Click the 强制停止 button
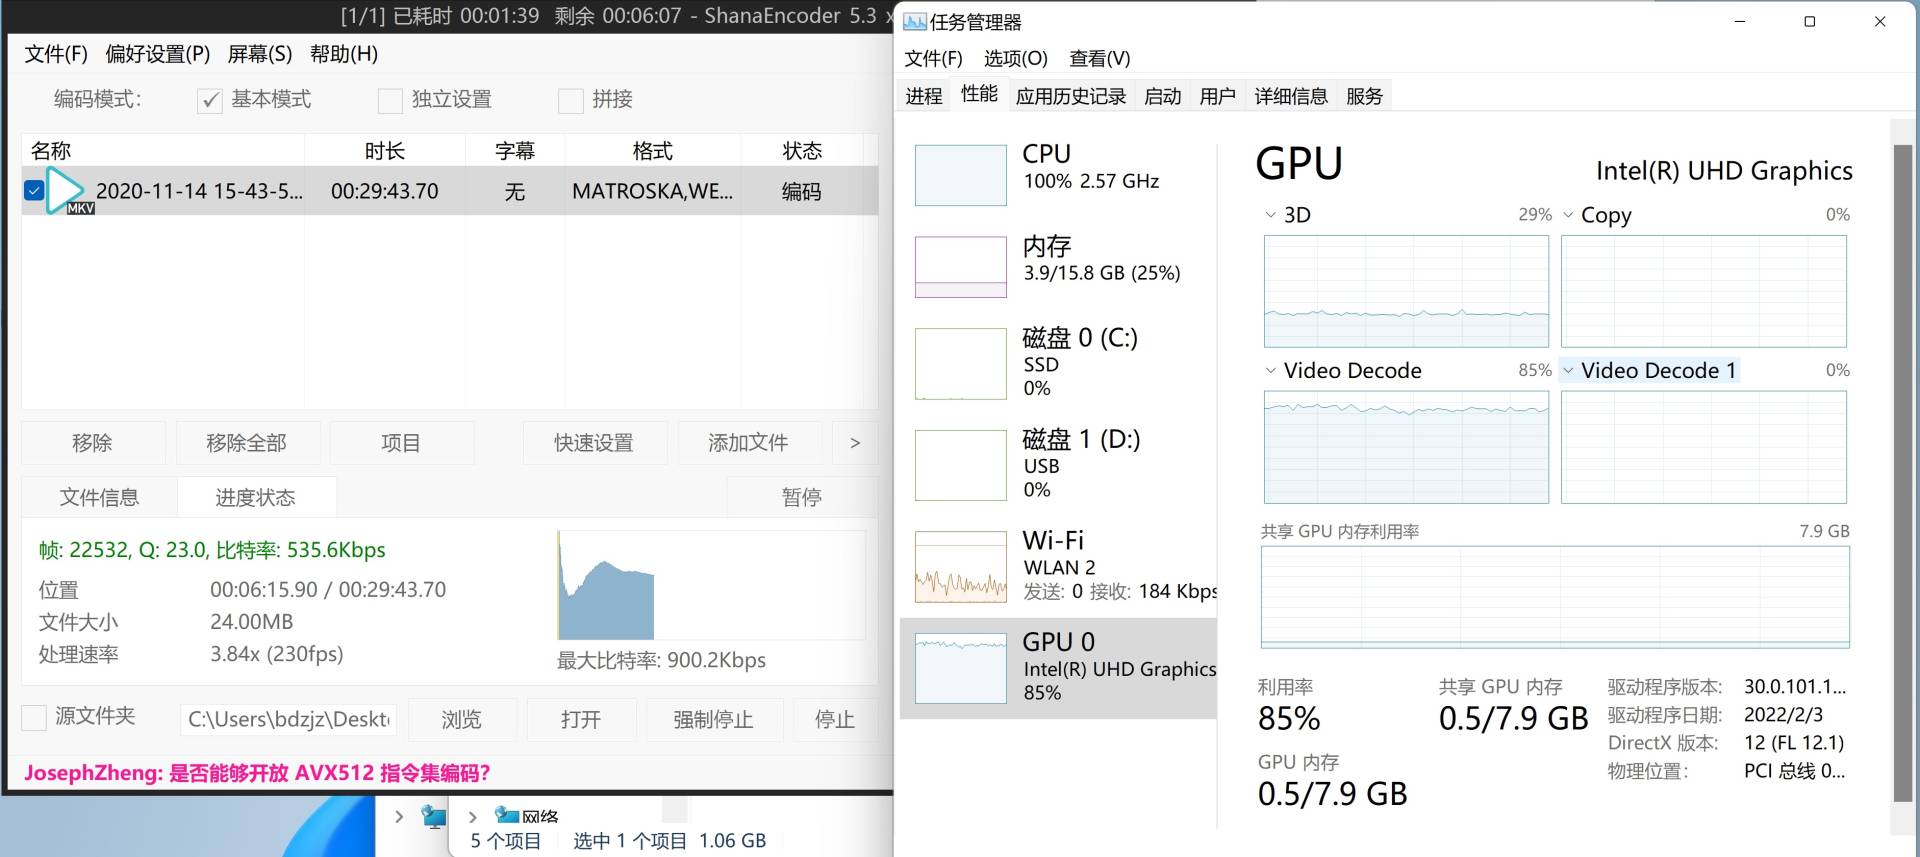The width and height of the screenshot is (1920, 857). coord(712,719)
